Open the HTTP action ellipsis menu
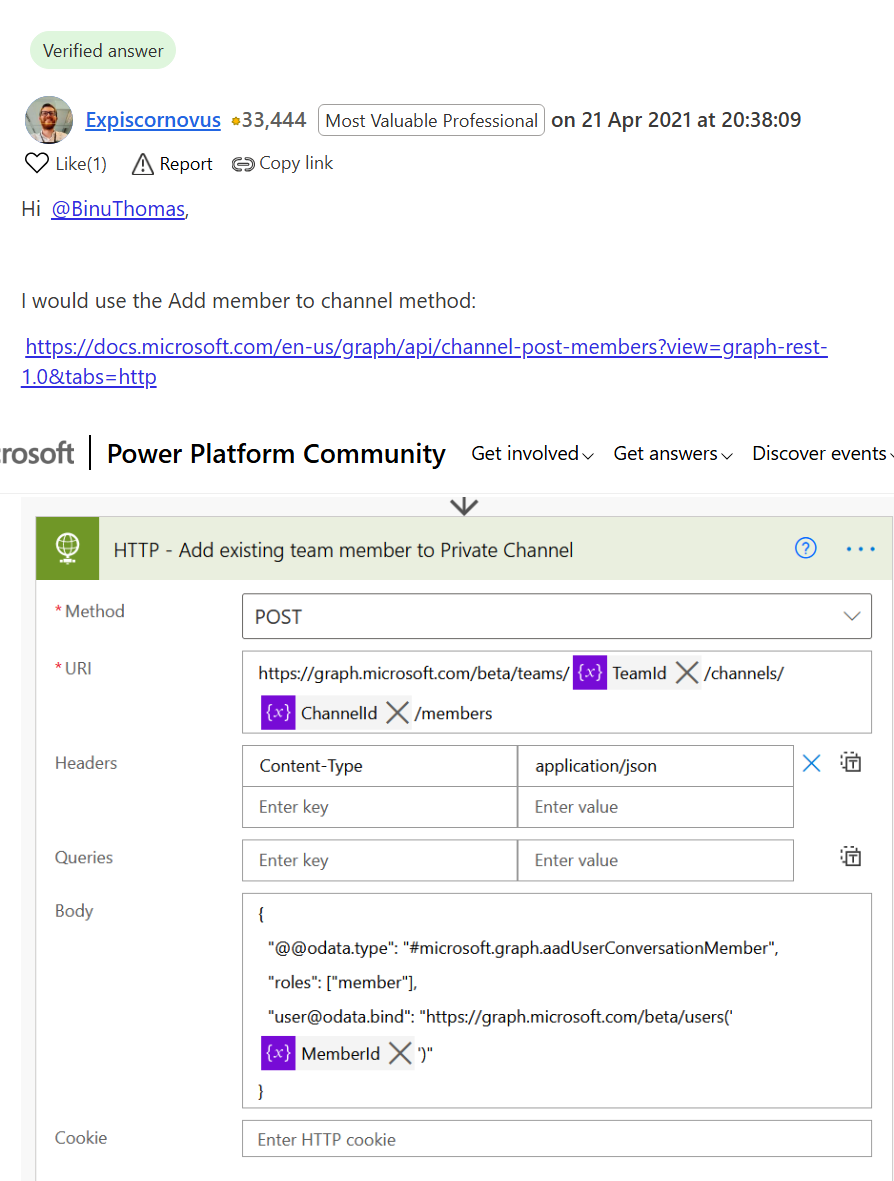894x1181 pixels. coord(860,549)
